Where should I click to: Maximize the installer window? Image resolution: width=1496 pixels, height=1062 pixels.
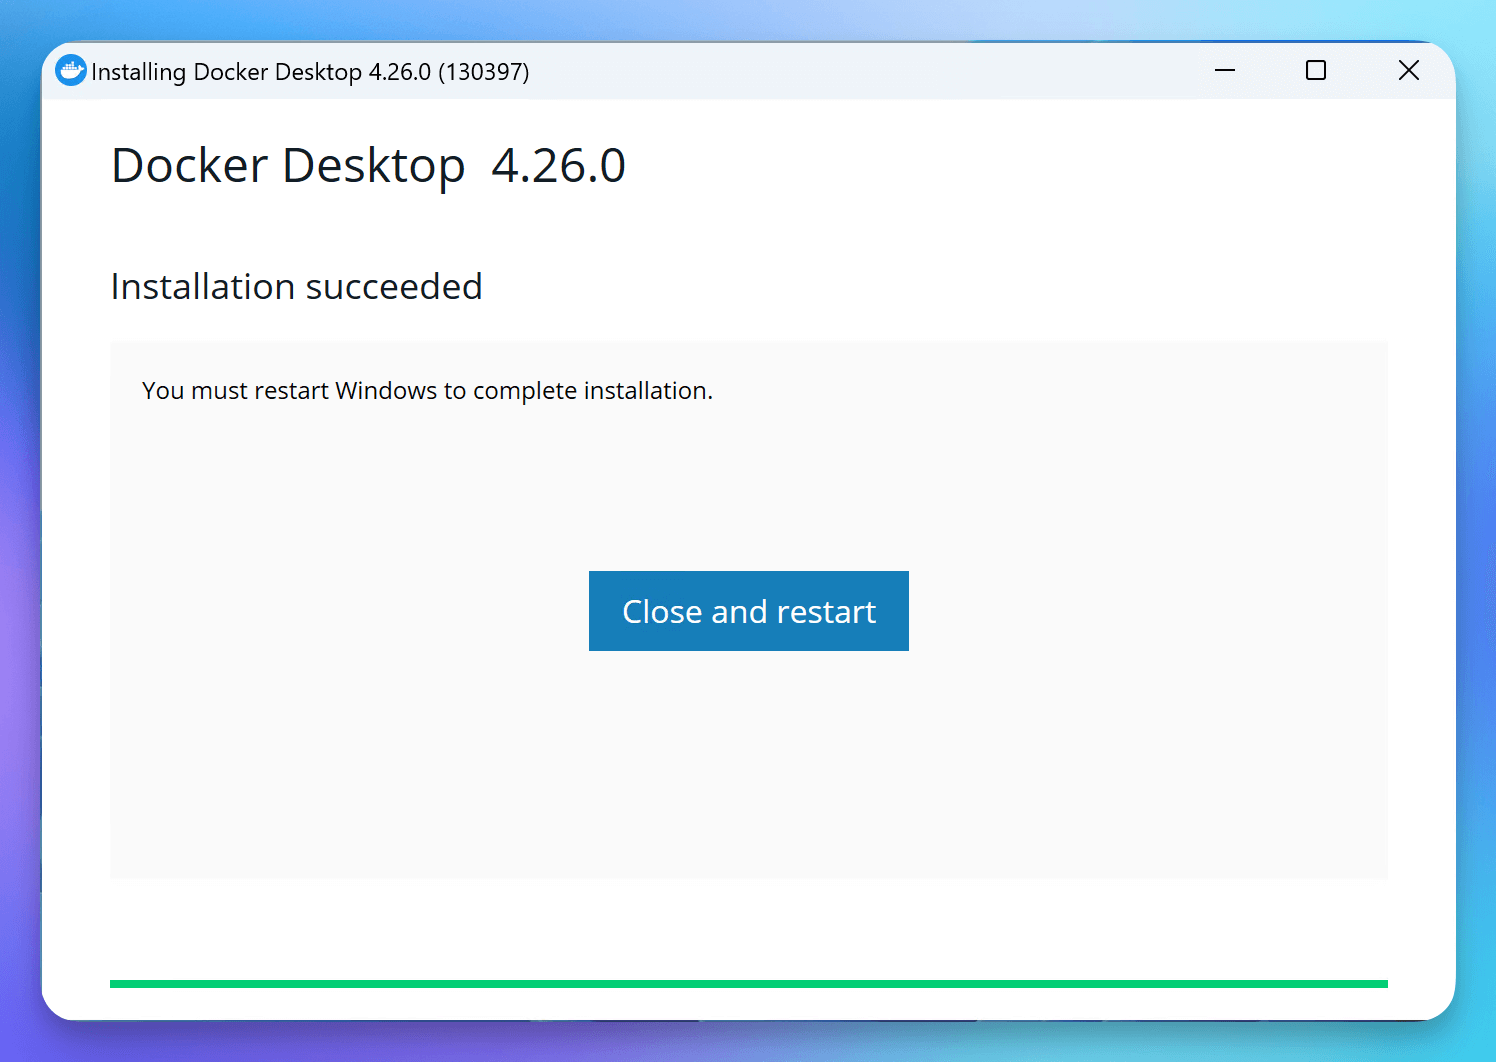1315,70
